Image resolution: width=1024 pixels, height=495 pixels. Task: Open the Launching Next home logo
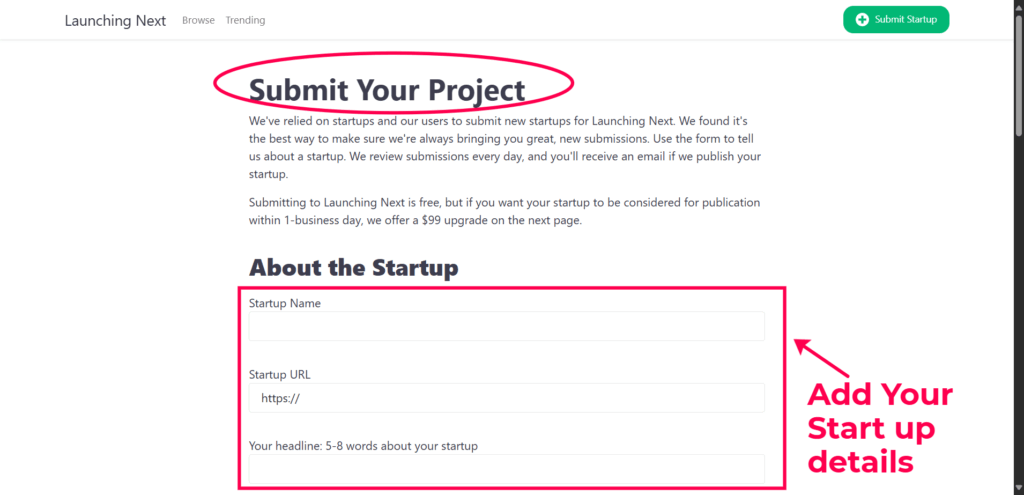coord(116,20)
